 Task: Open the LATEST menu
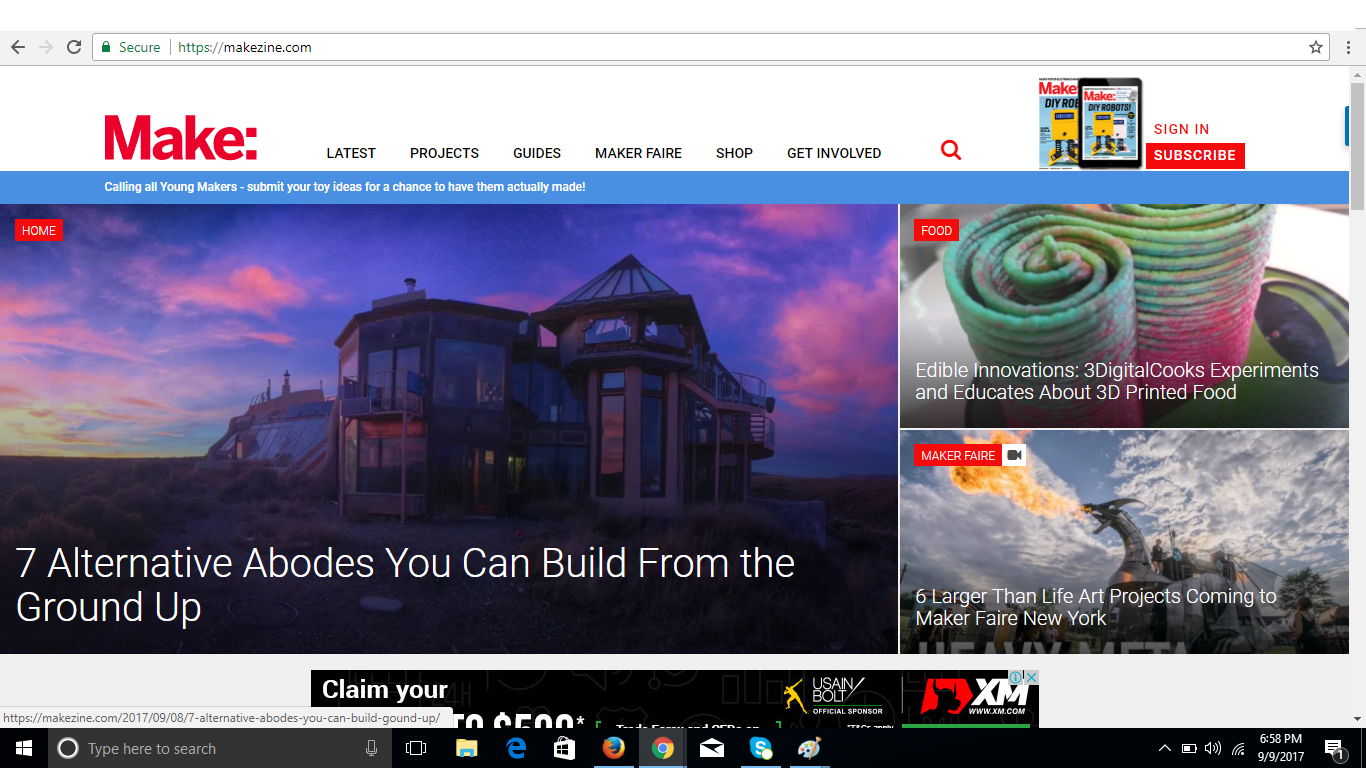(351, 153)
